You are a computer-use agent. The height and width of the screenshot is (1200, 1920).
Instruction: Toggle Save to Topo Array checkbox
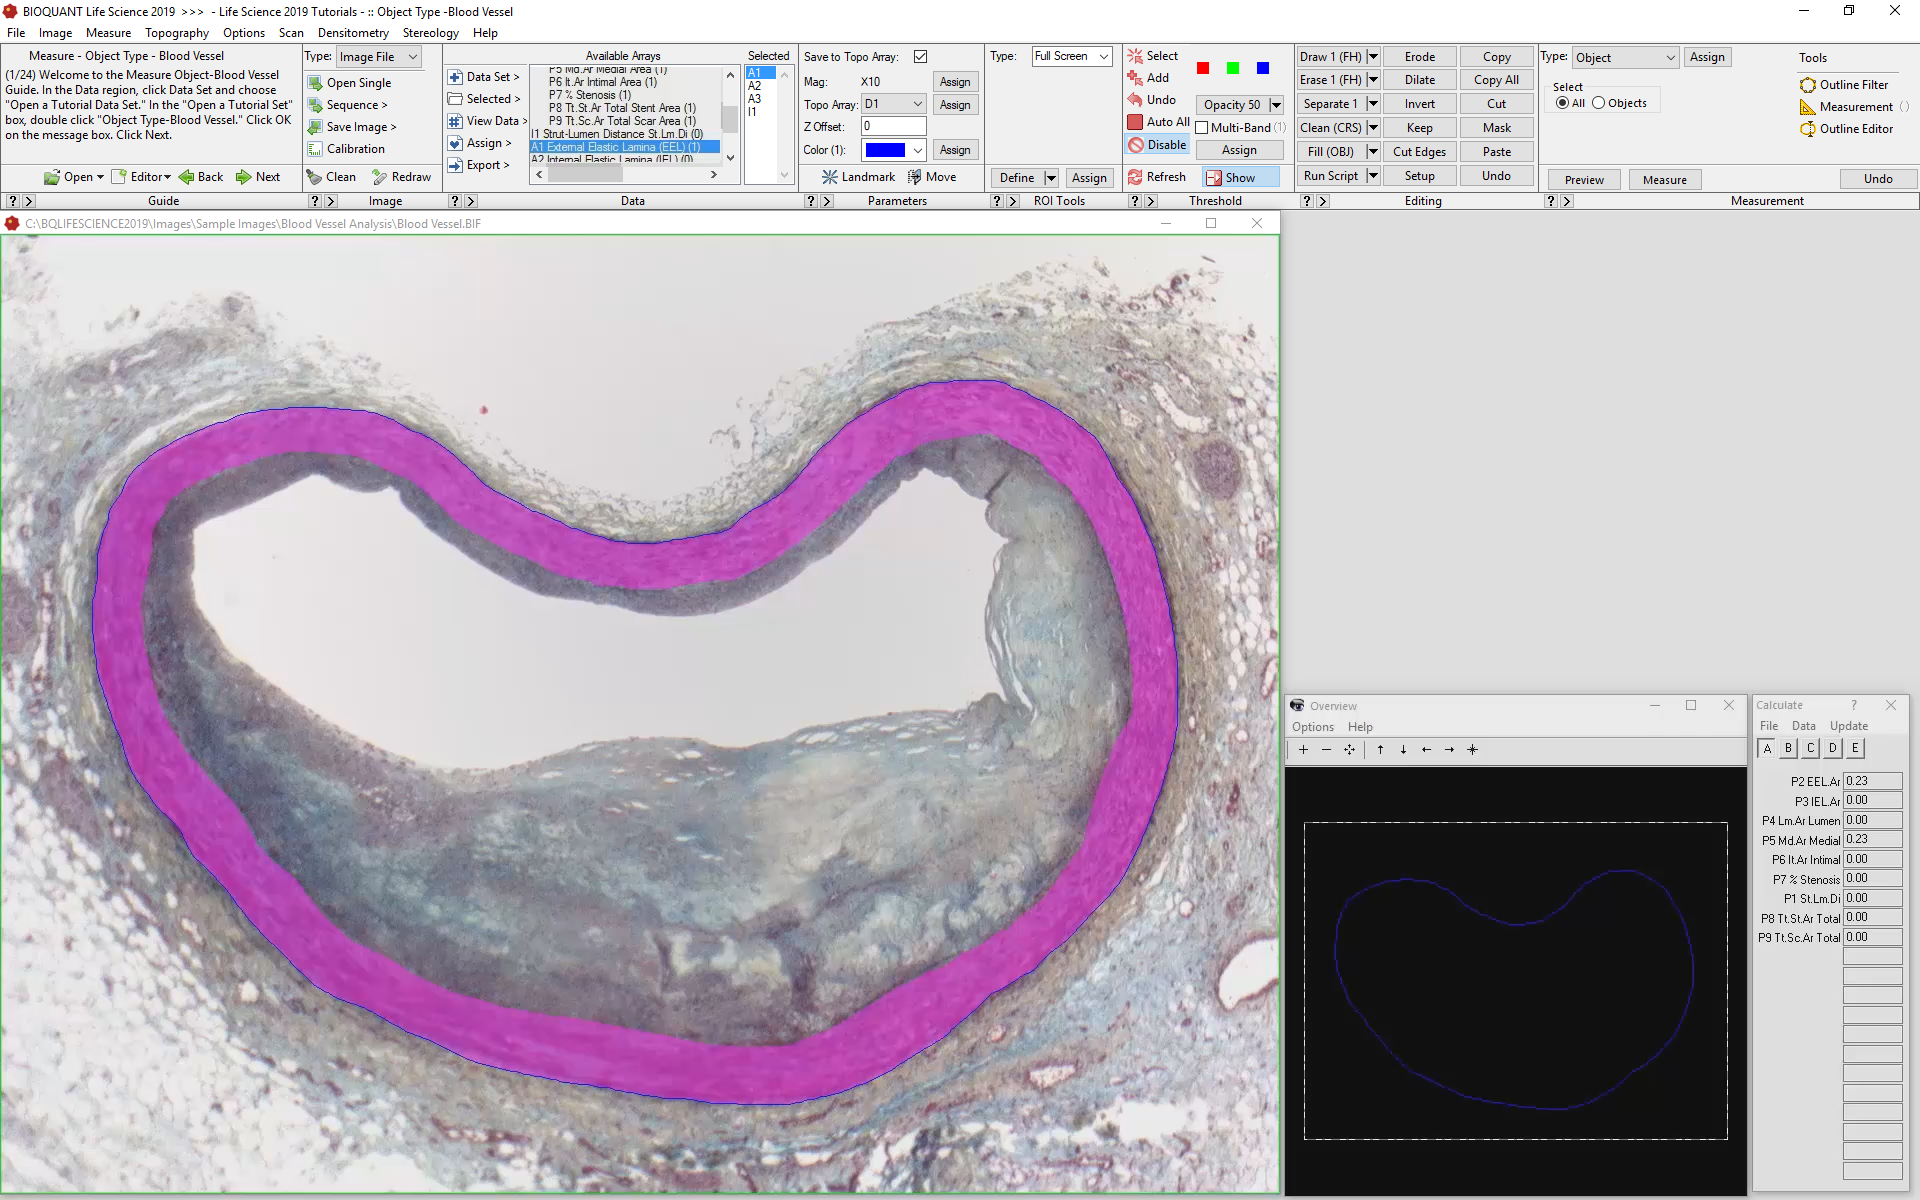point(920,57)
